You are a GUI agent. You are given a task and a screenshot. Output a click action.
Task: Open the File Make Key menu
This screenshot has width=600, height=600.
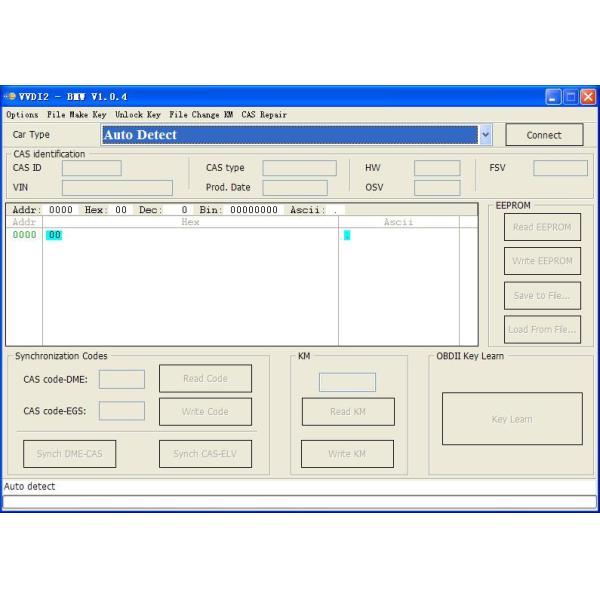click(x=77, y=115)
